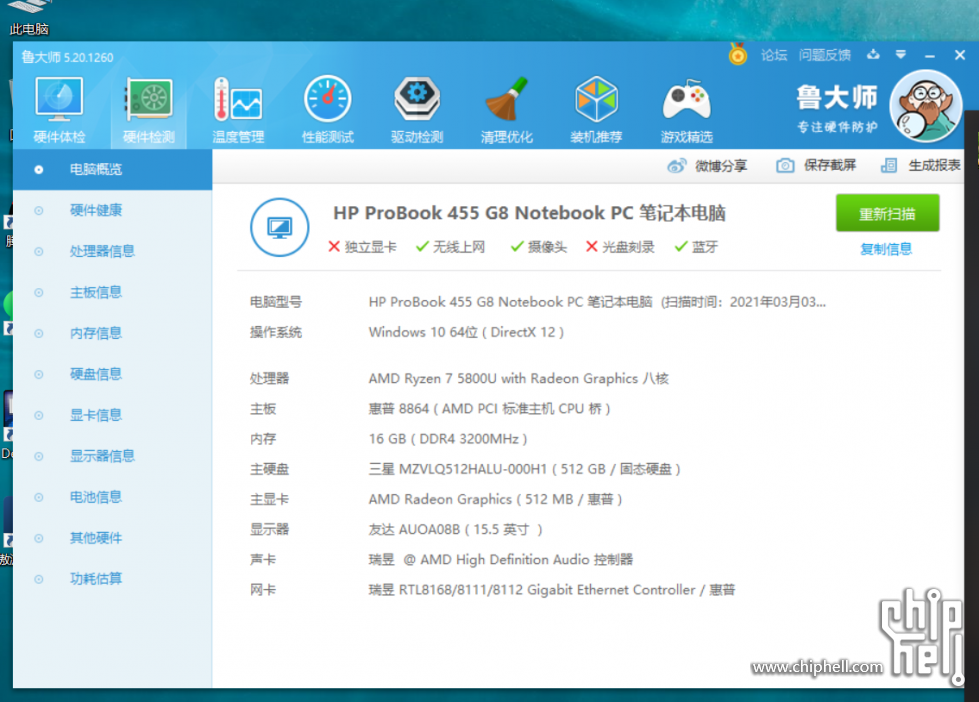
Task: Click the HP ProBook 455 G8 heading
Action: (529, 213)
